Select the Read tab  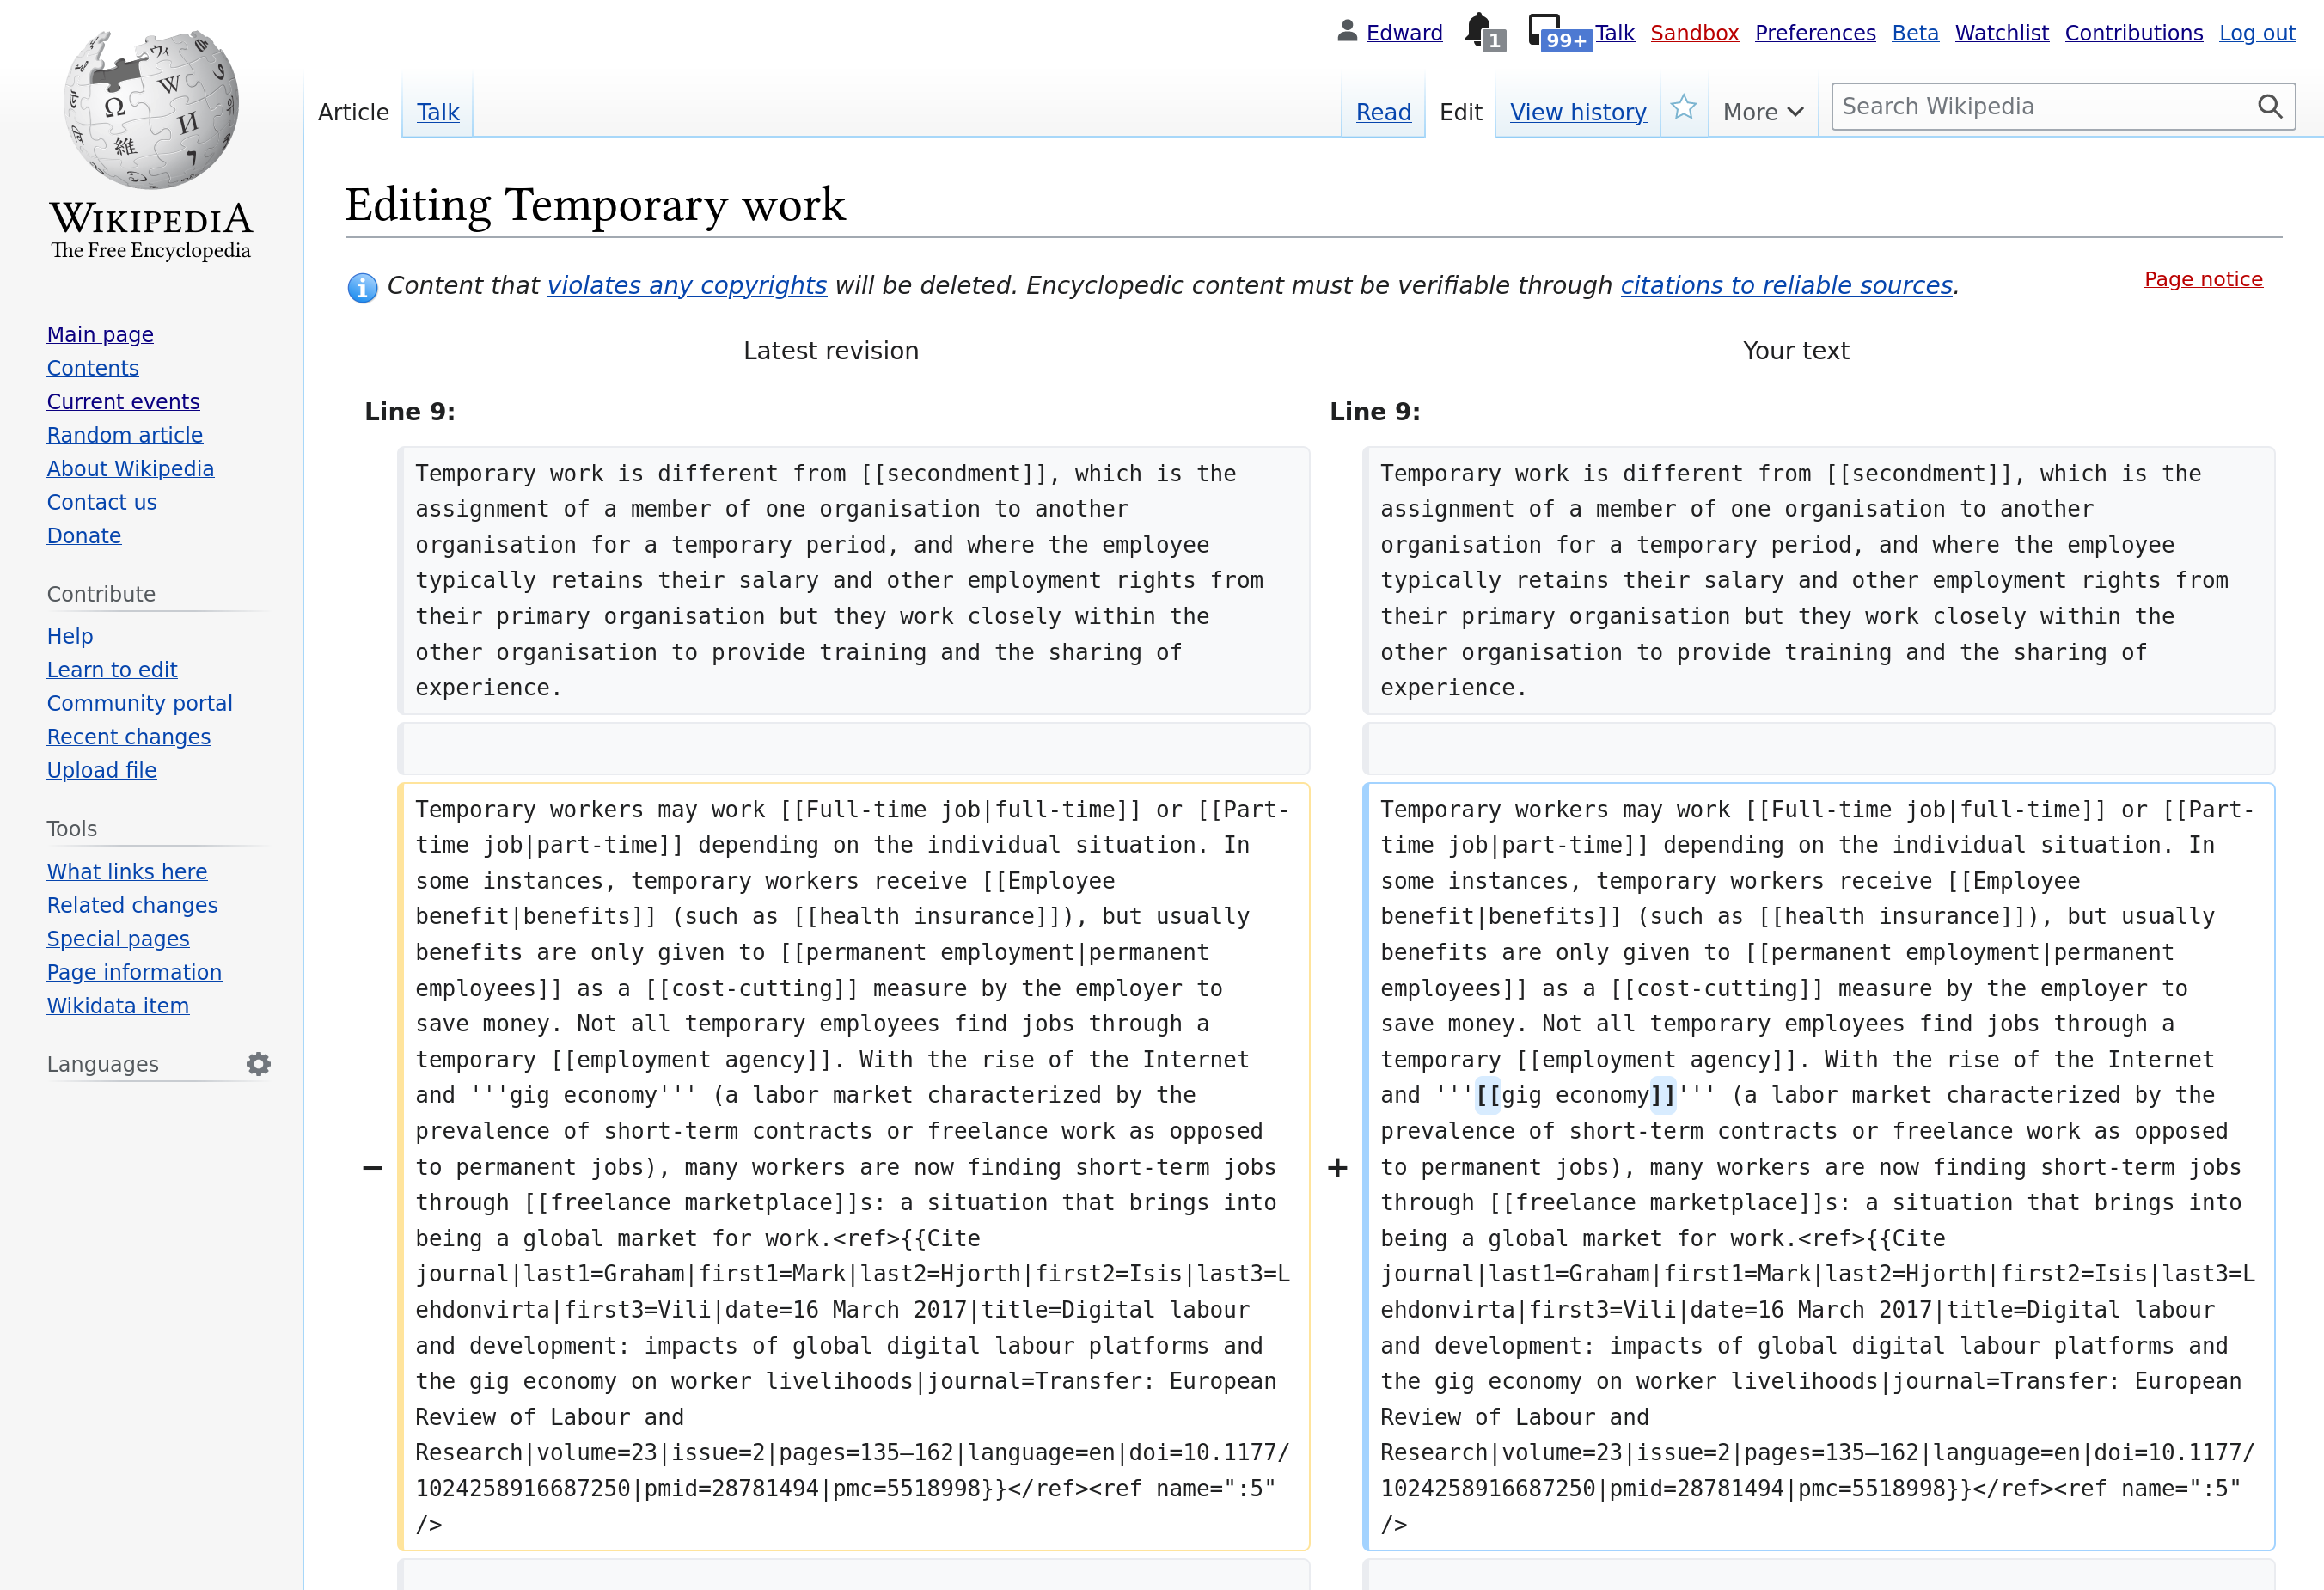tap(1383, 112)
